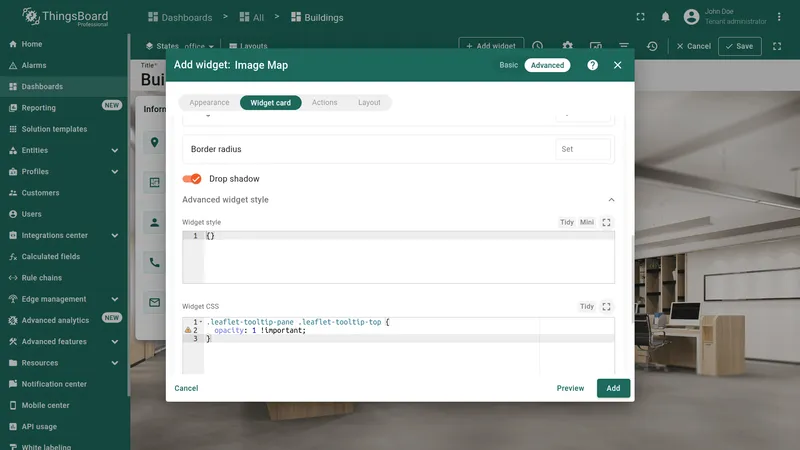Image resolution: width=800 pixels, height=450 pixels.
Task: Close the Add widget dialog
Action: [617, 65]
